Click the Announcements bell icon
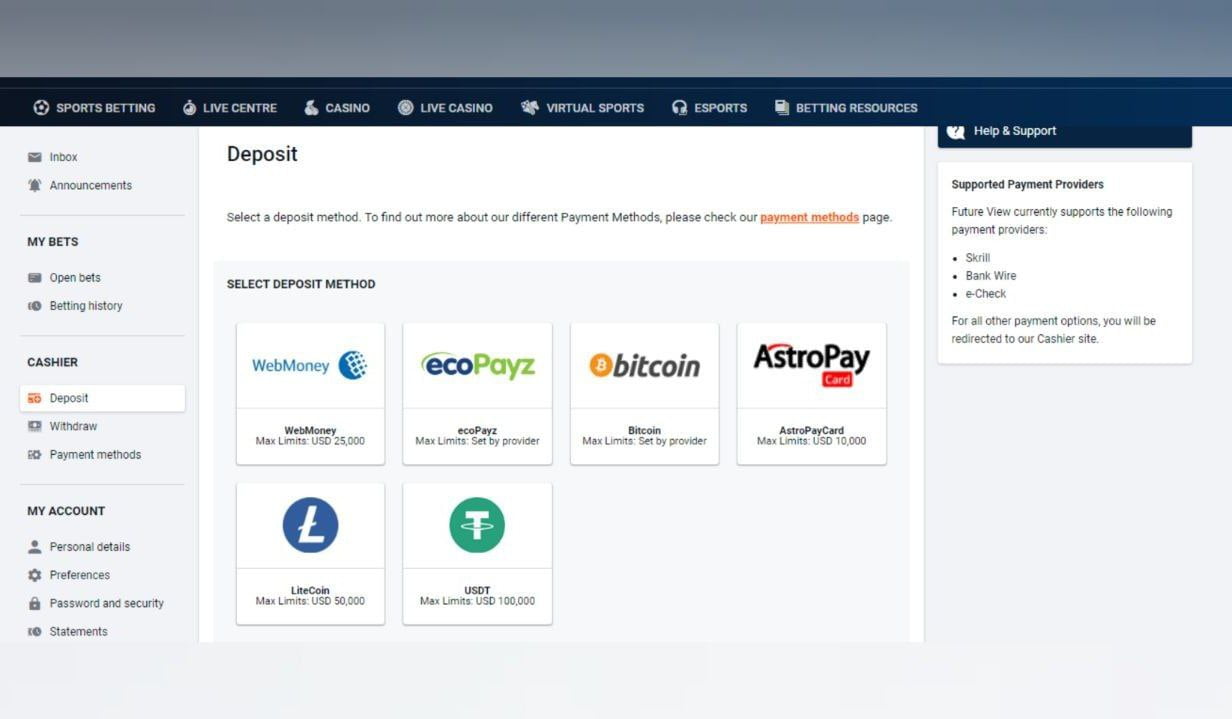This screenshot has width=1232, height=719. point(35,185)
